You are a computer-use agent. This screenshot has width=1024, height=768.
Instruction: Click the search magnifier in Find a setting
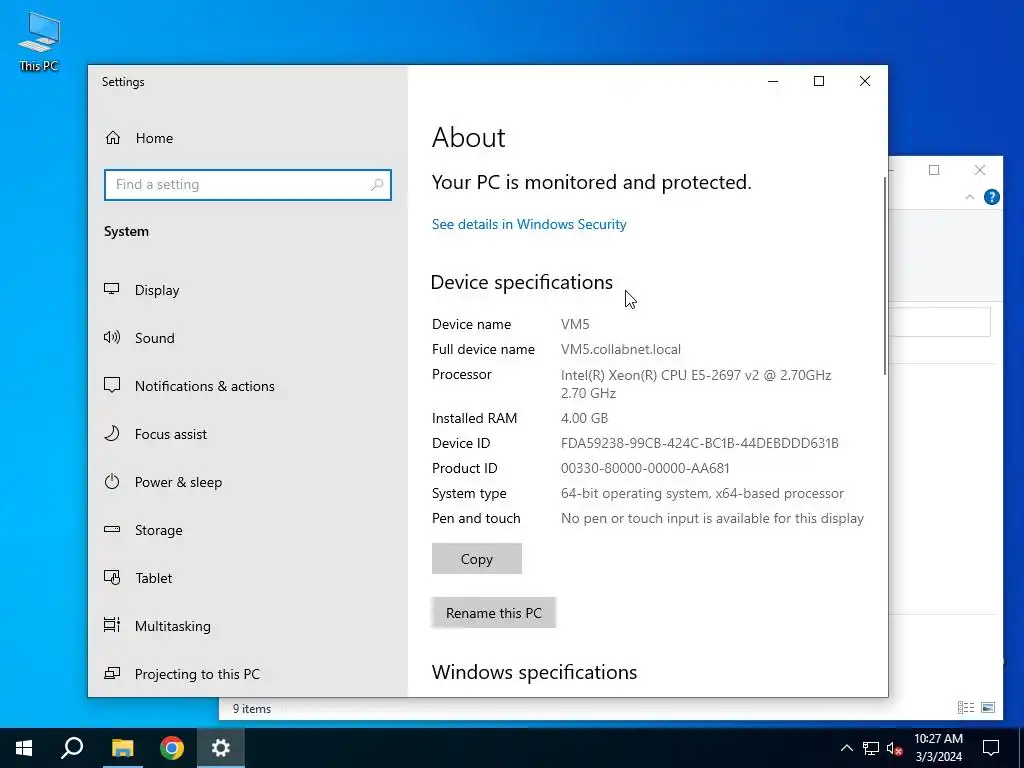coord(377,185)
